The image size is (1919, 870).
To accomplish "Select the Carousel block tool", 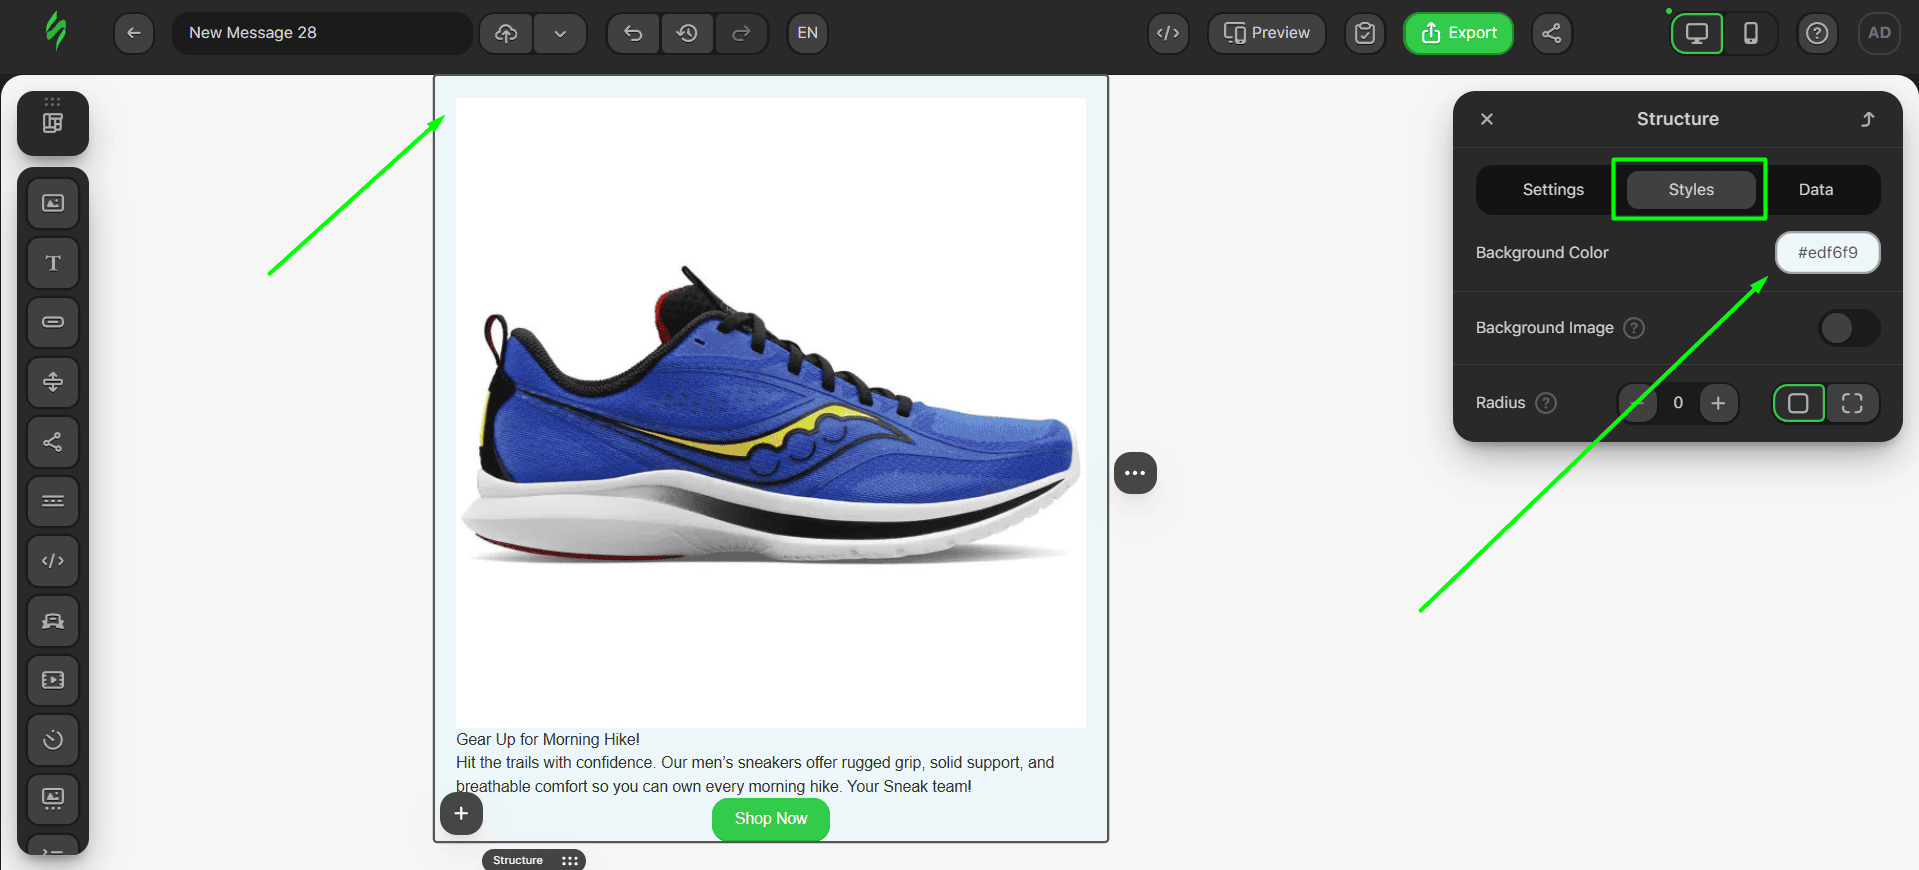I will 53,799.
